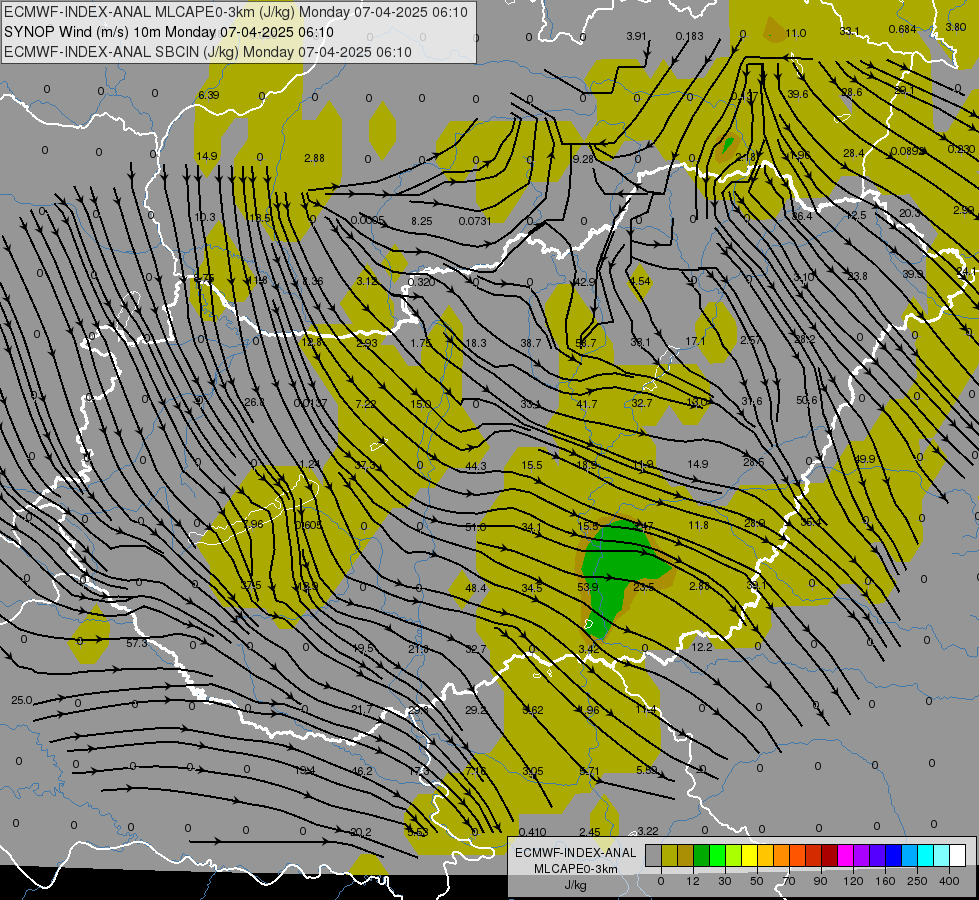Screen dimensions: 979x900
Task: Pick the bright green legend swatch
Action: (717, 855)
